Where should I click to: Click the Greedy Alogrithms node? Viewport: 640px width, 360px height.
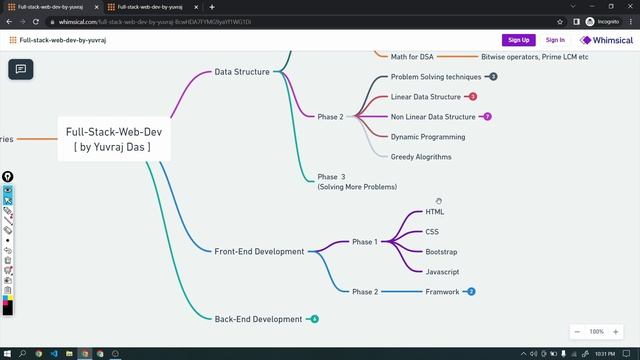click(421, 157)
